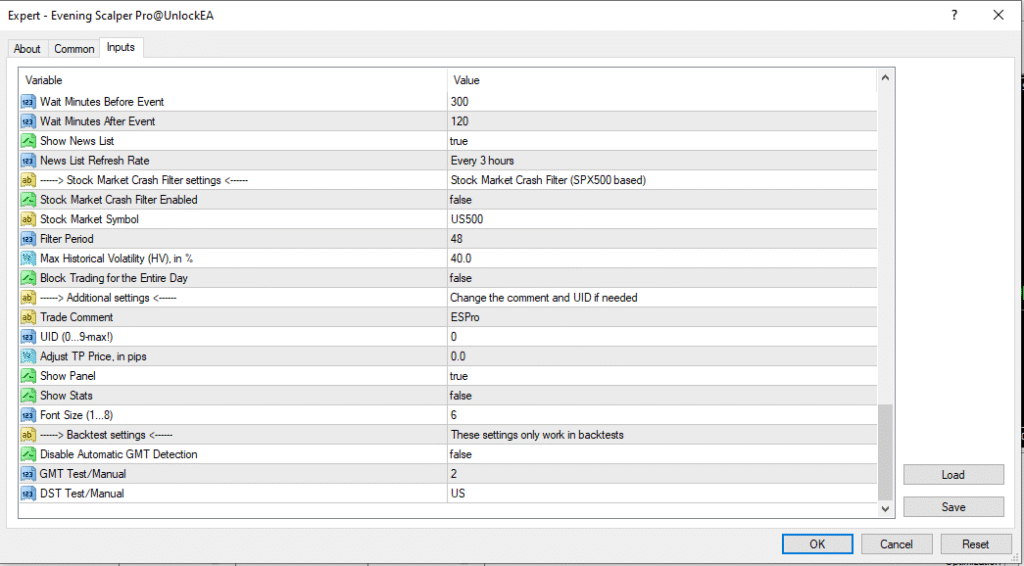Toggle the Show Panel true value
The width and height of the screenshot is (1024, 566).
click(660, 376)
